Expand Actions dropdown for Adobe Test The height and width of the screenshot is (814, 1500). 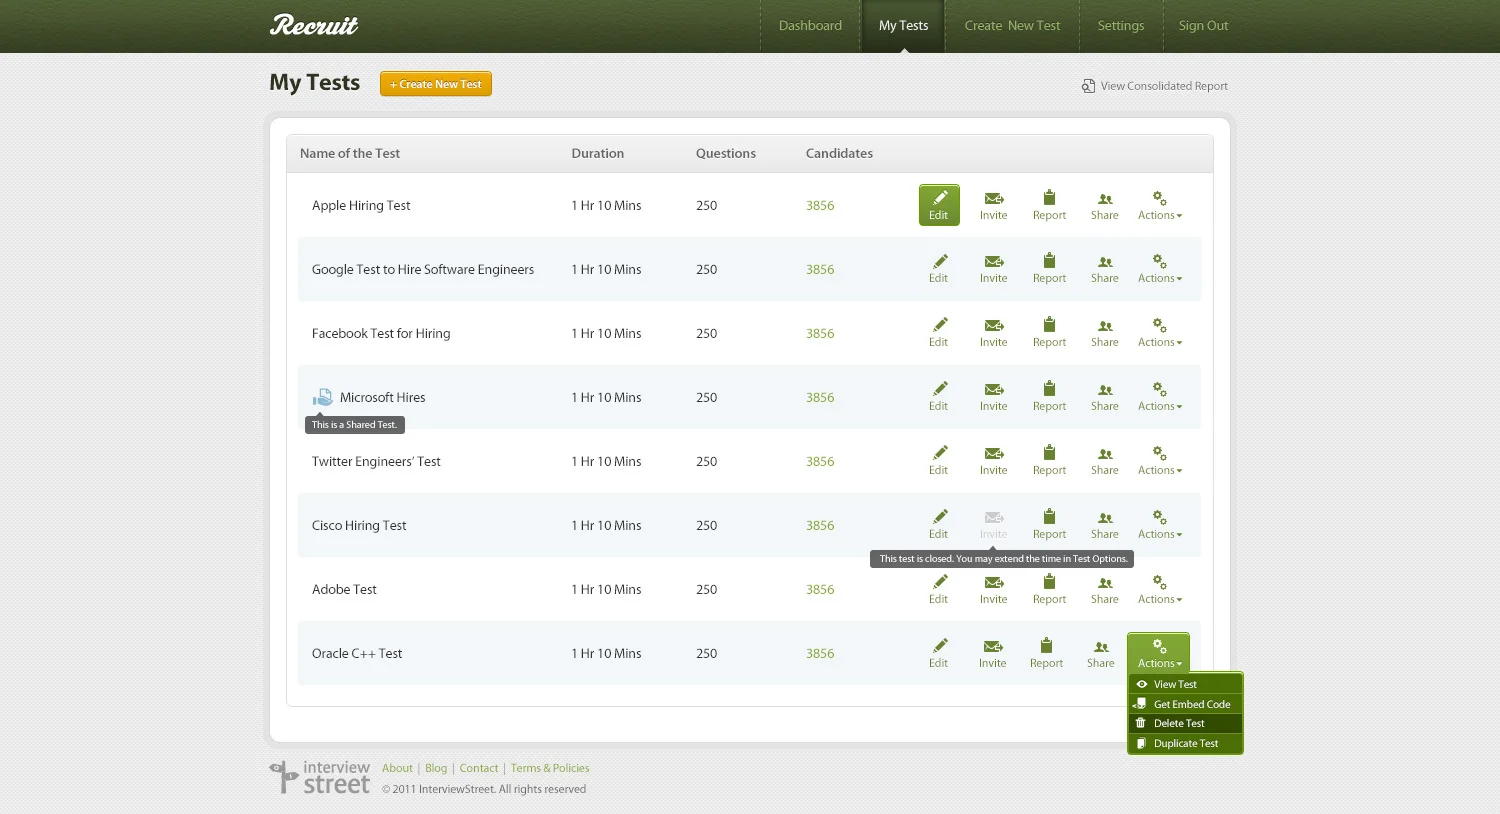pyautogui.click(x=1160, y=590)
